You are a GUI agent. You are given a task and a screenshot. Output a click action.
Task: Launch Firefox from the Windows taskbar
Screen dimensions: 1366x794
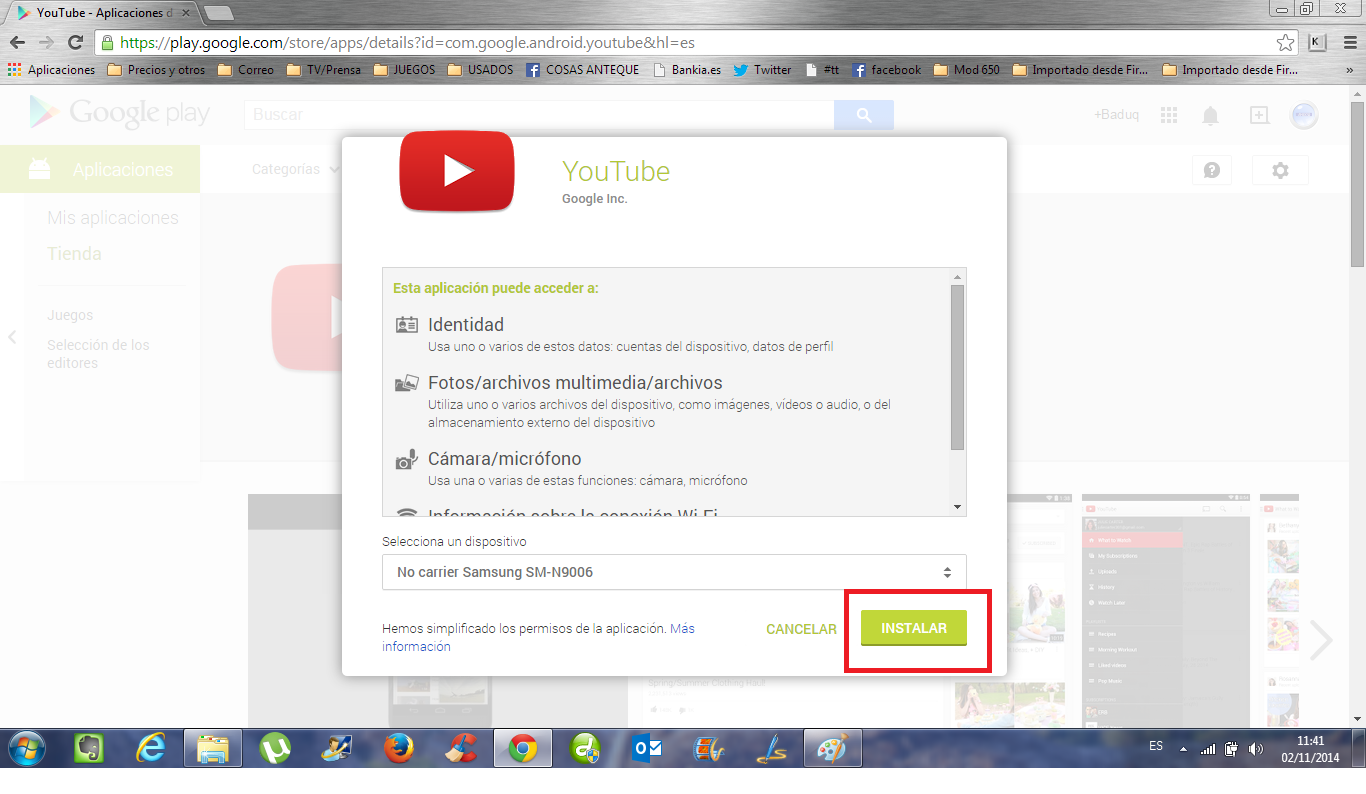398,748
